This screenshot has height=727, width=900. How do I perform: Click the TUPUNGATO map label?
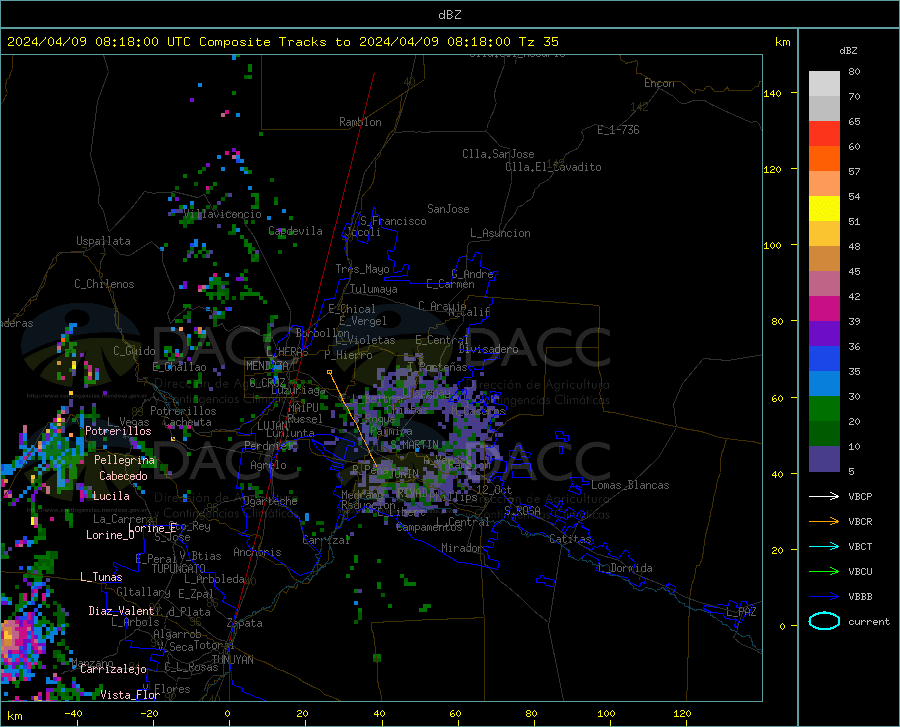[x=179, y=569]
